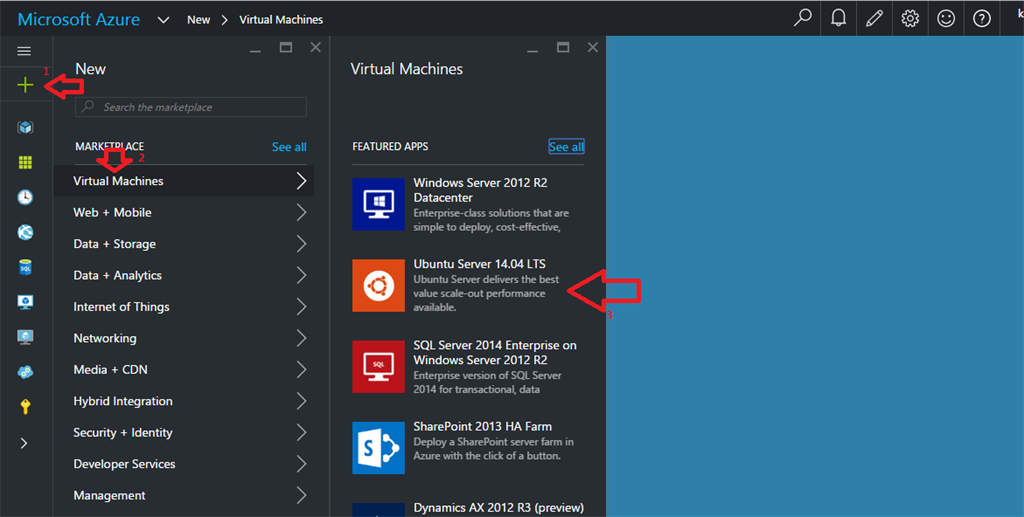Open the SQL databases sidebar icon
Screen dimensions: 1024x517
point(25,267)
